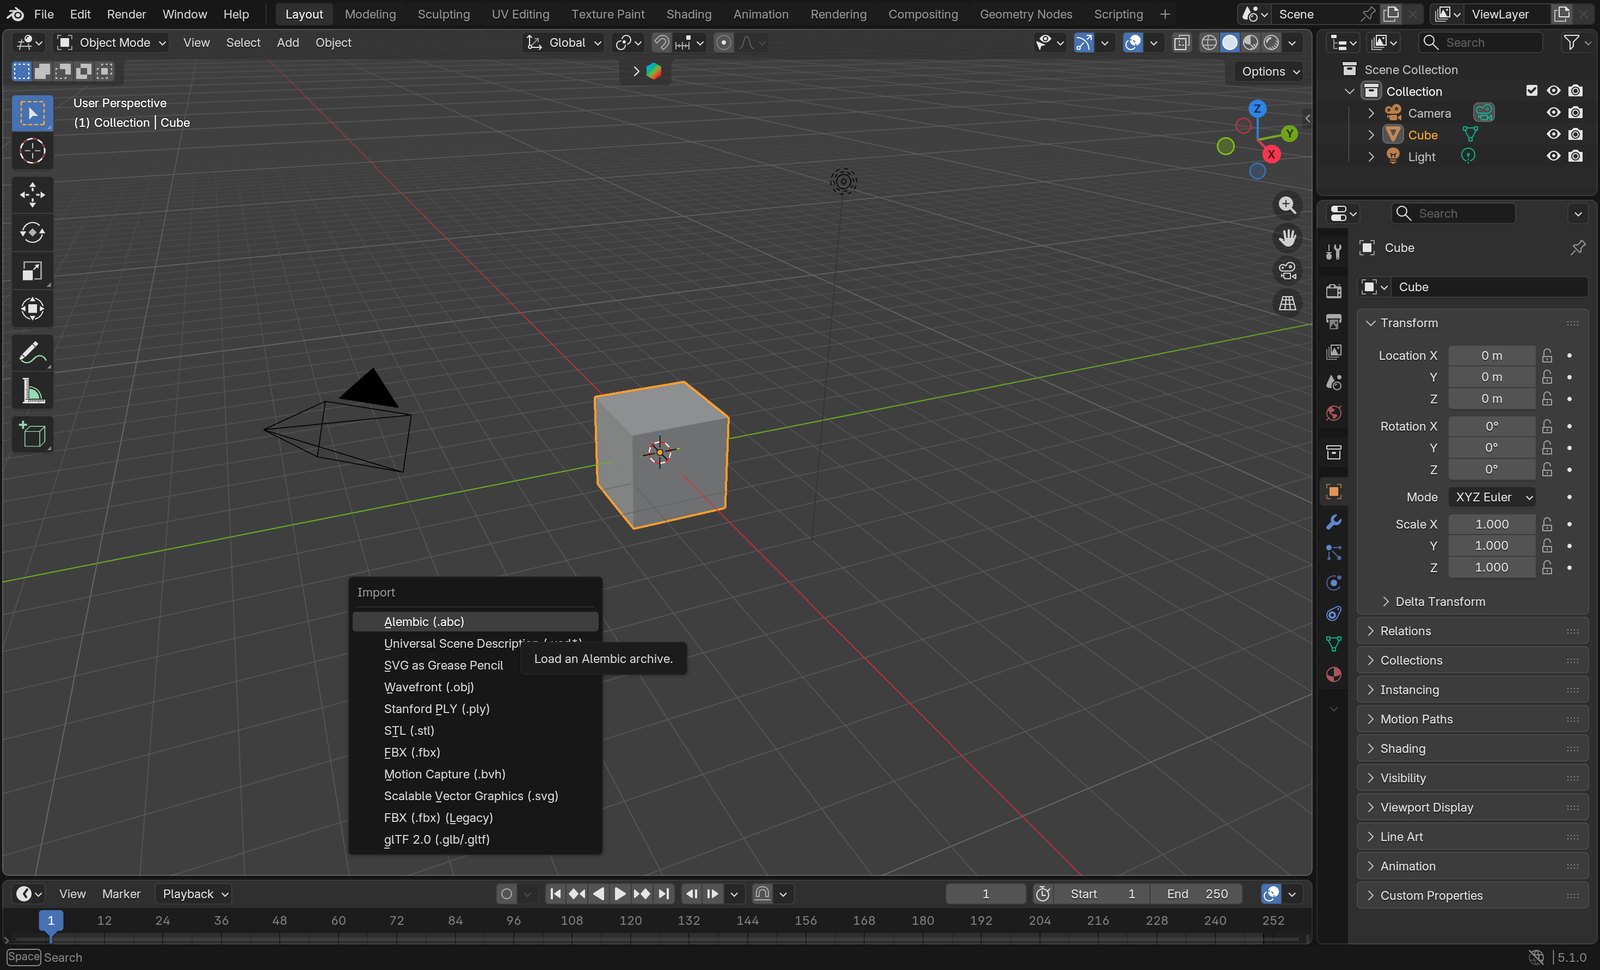Select the Annotate pencil tool
The image size is (1600, 970).
point(32,353)
